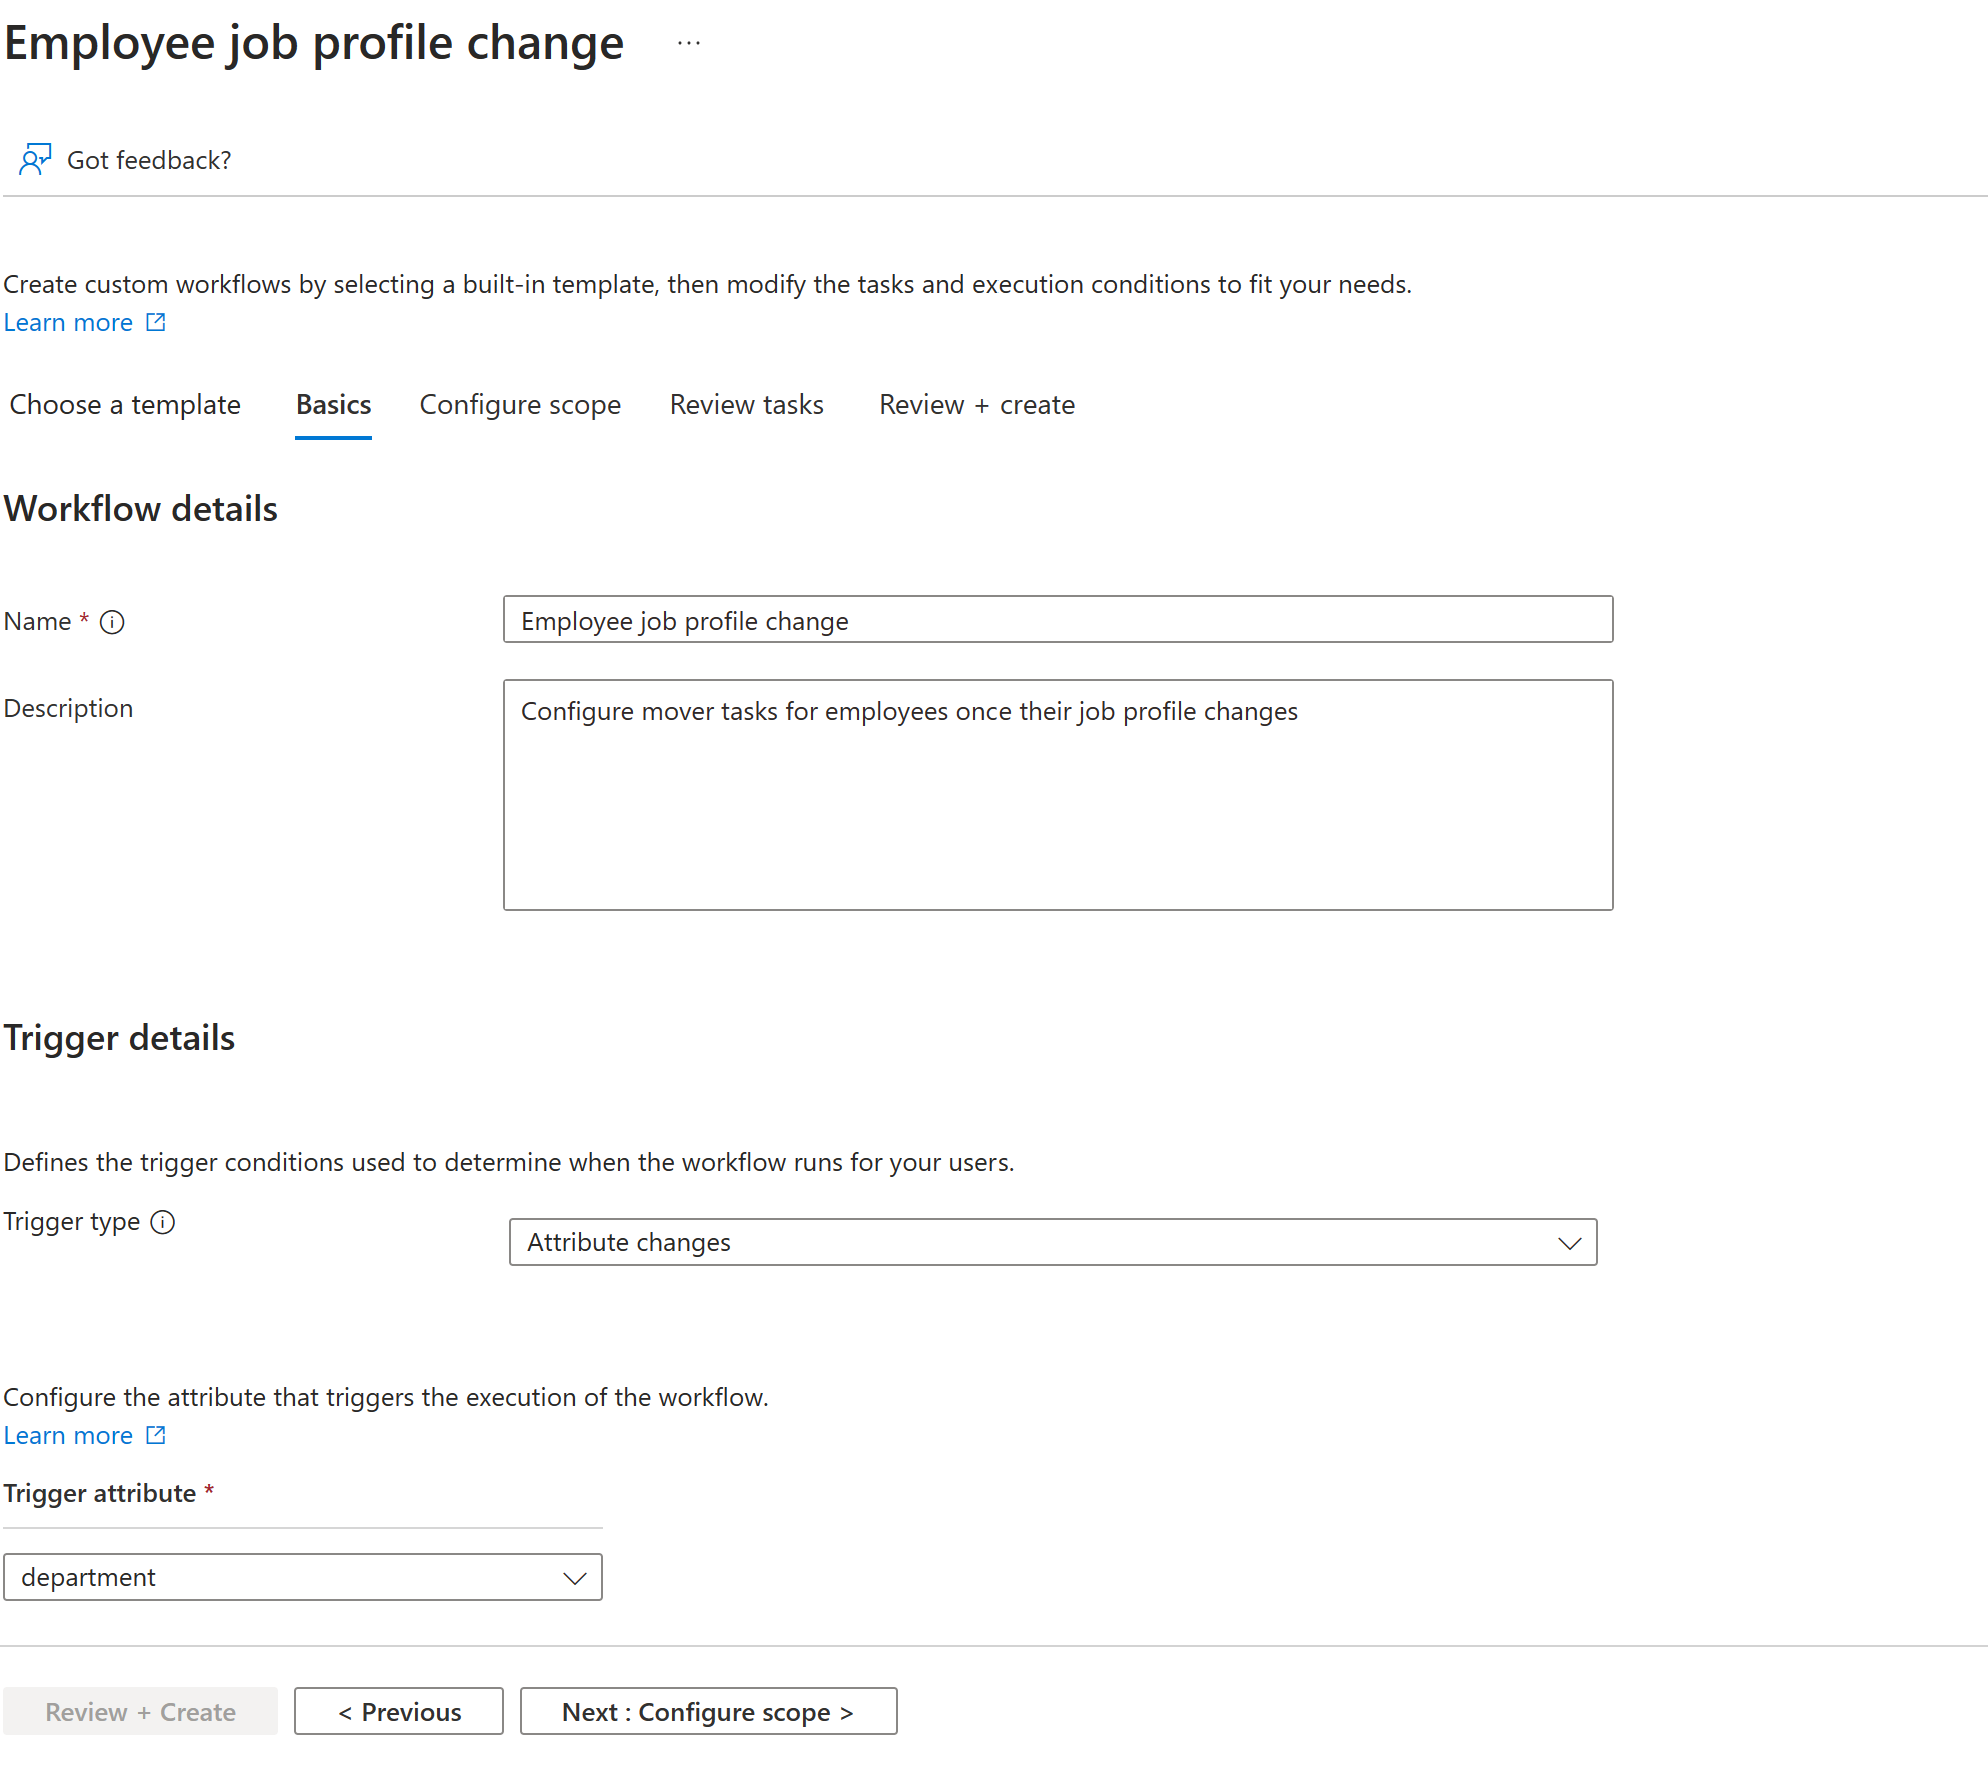The image size is (1988, 1774).
Task: Open the Basics tab
Action: click(332, 404)
